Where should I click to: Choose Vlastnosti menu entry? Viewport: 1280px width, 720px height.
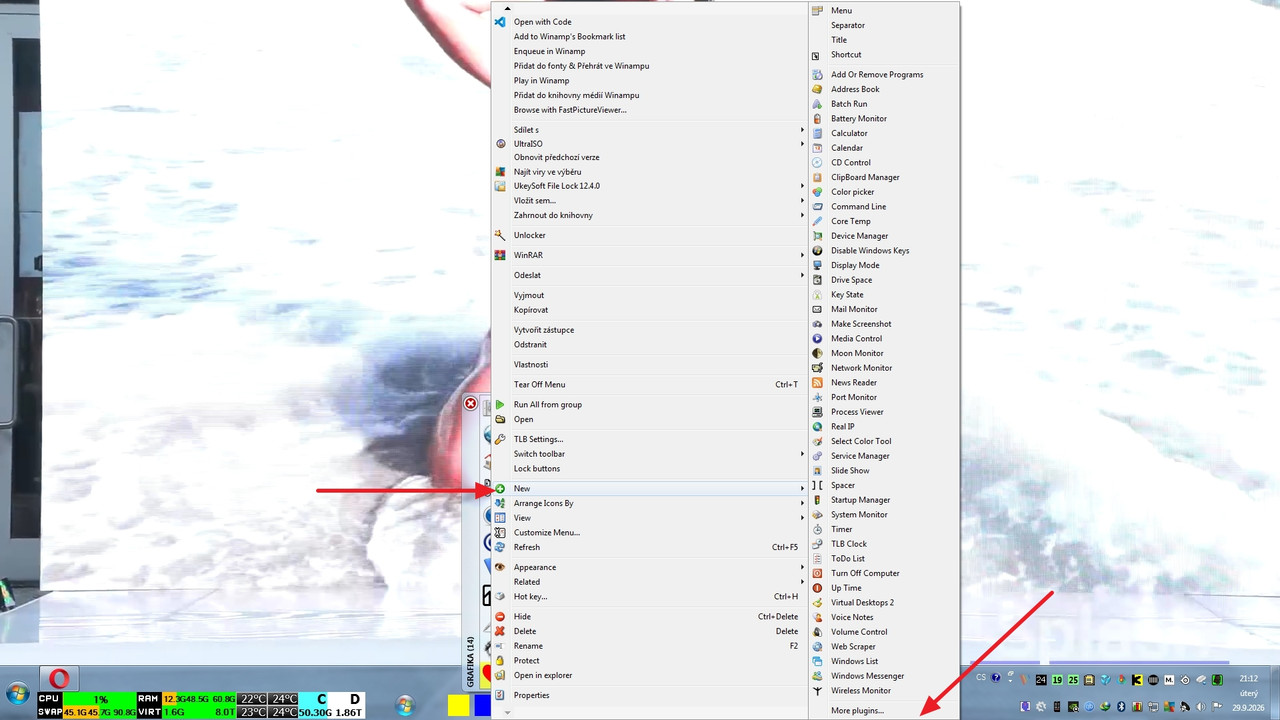tap(649, 364)
